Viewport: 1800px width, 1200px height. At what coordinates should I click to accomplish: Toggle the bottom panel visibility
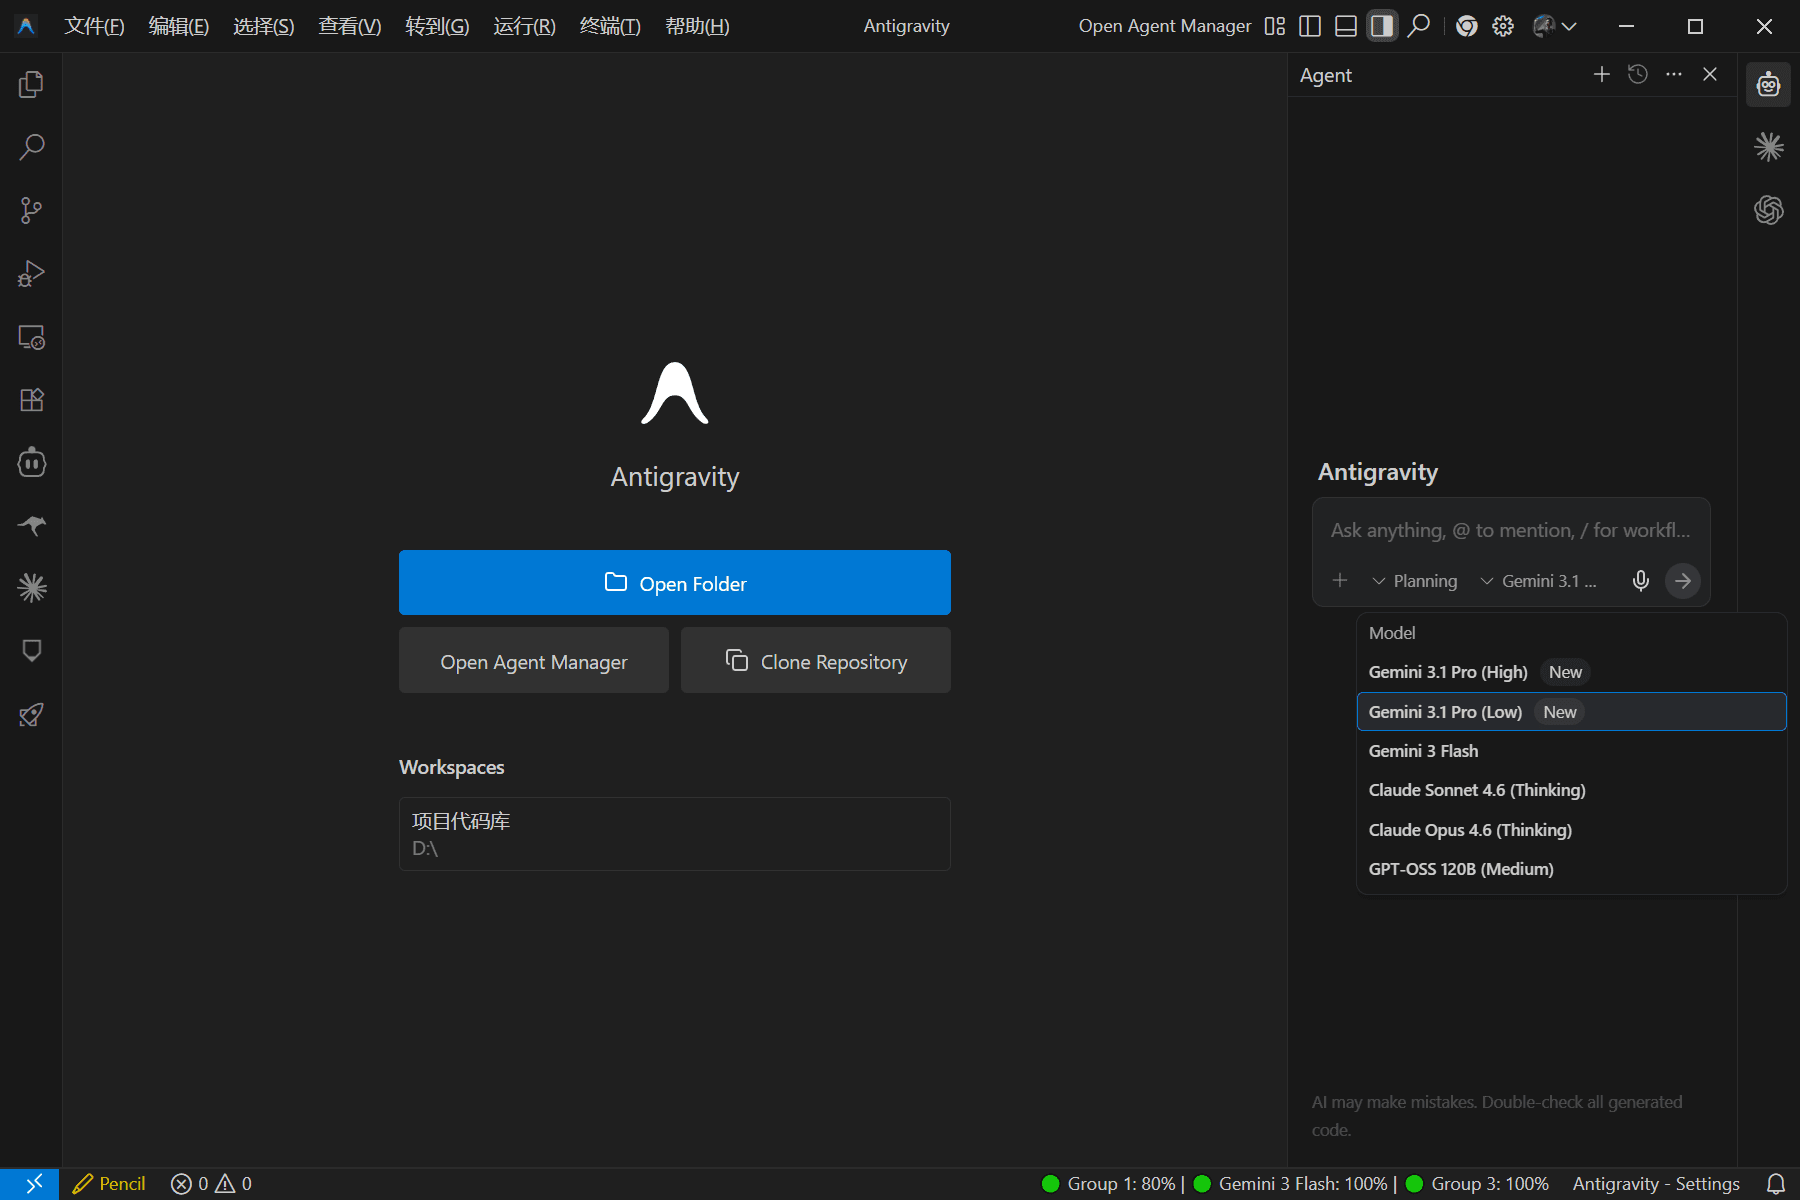[1346, 26]
